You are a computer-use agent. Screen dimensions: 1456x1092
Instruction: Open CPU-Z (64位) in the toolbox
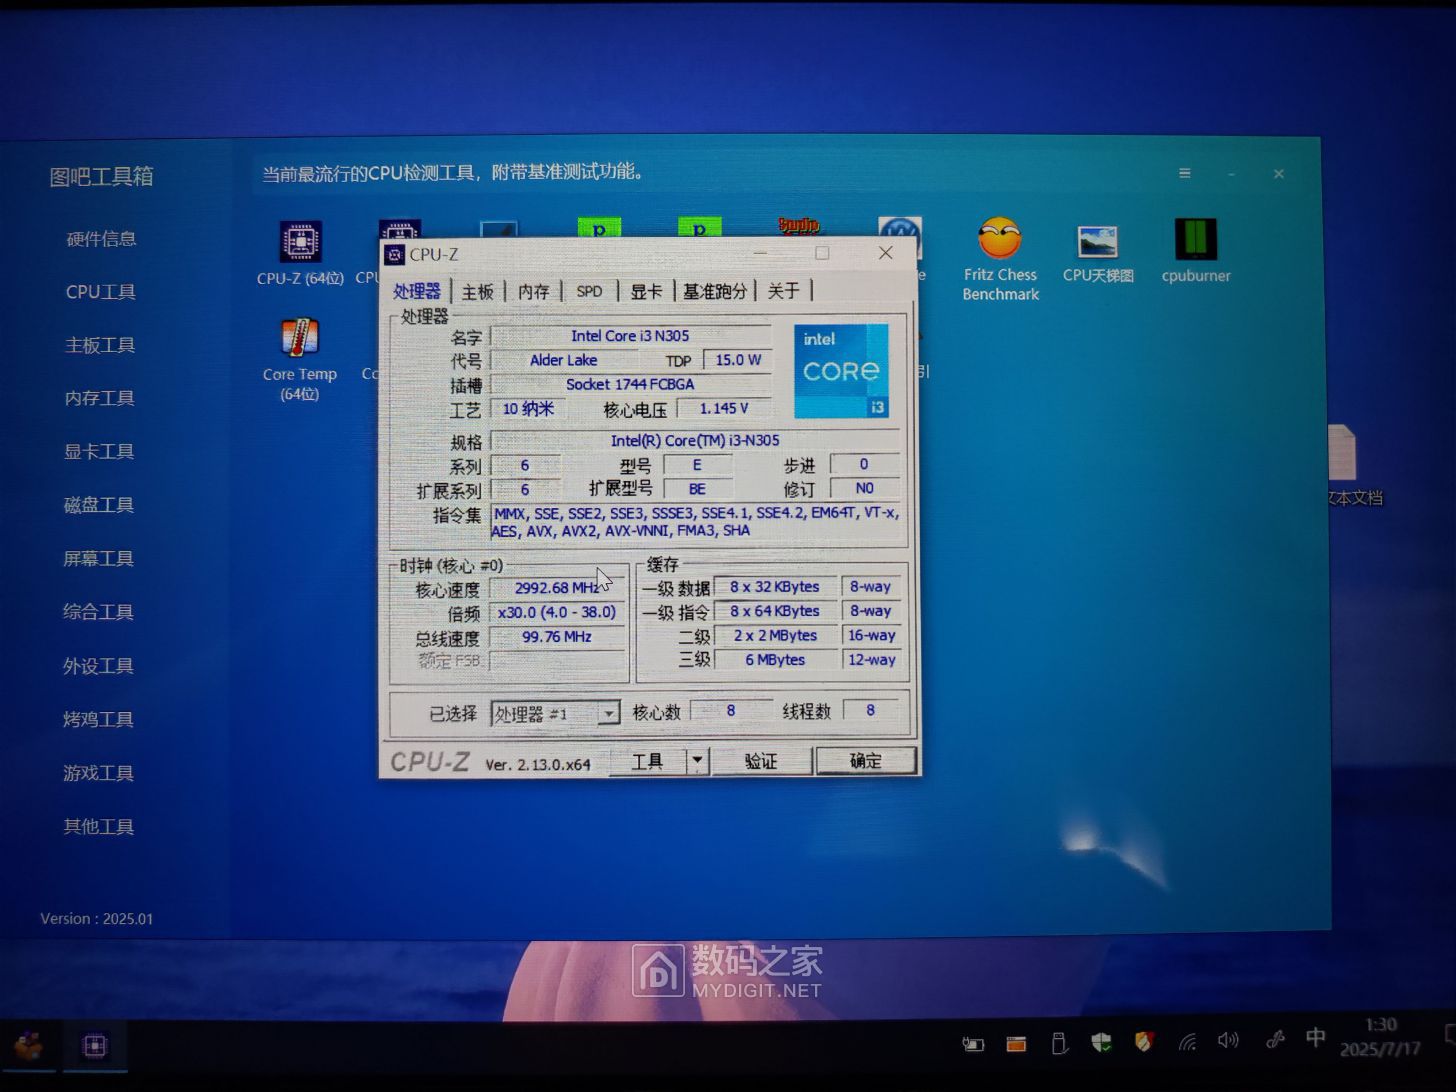[x=300, y=254]
